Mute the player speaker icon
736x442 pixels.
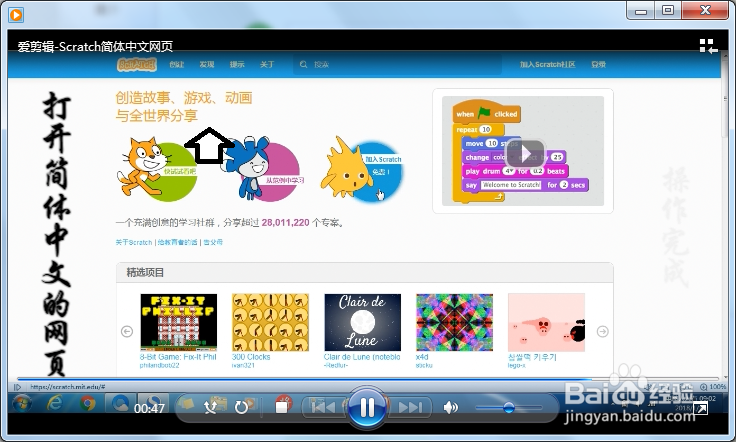click(x=450, y=407)
